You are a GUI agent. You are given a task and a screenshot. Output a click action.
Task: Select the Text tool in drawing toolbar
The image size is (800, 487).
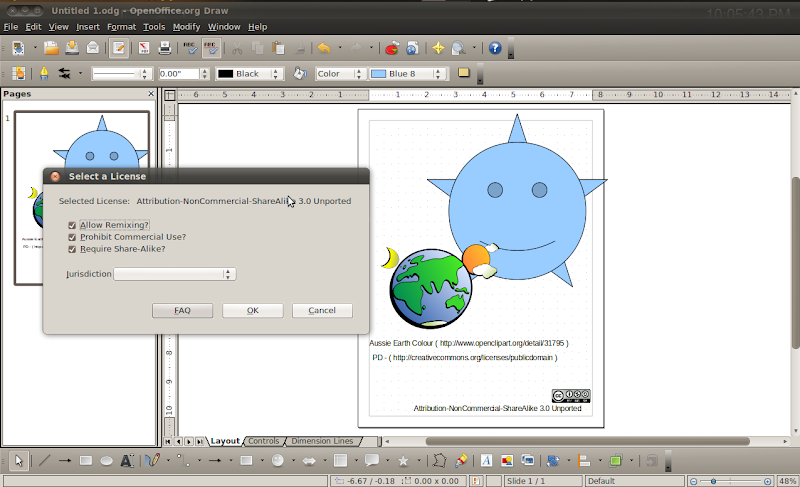coord(127,461)
